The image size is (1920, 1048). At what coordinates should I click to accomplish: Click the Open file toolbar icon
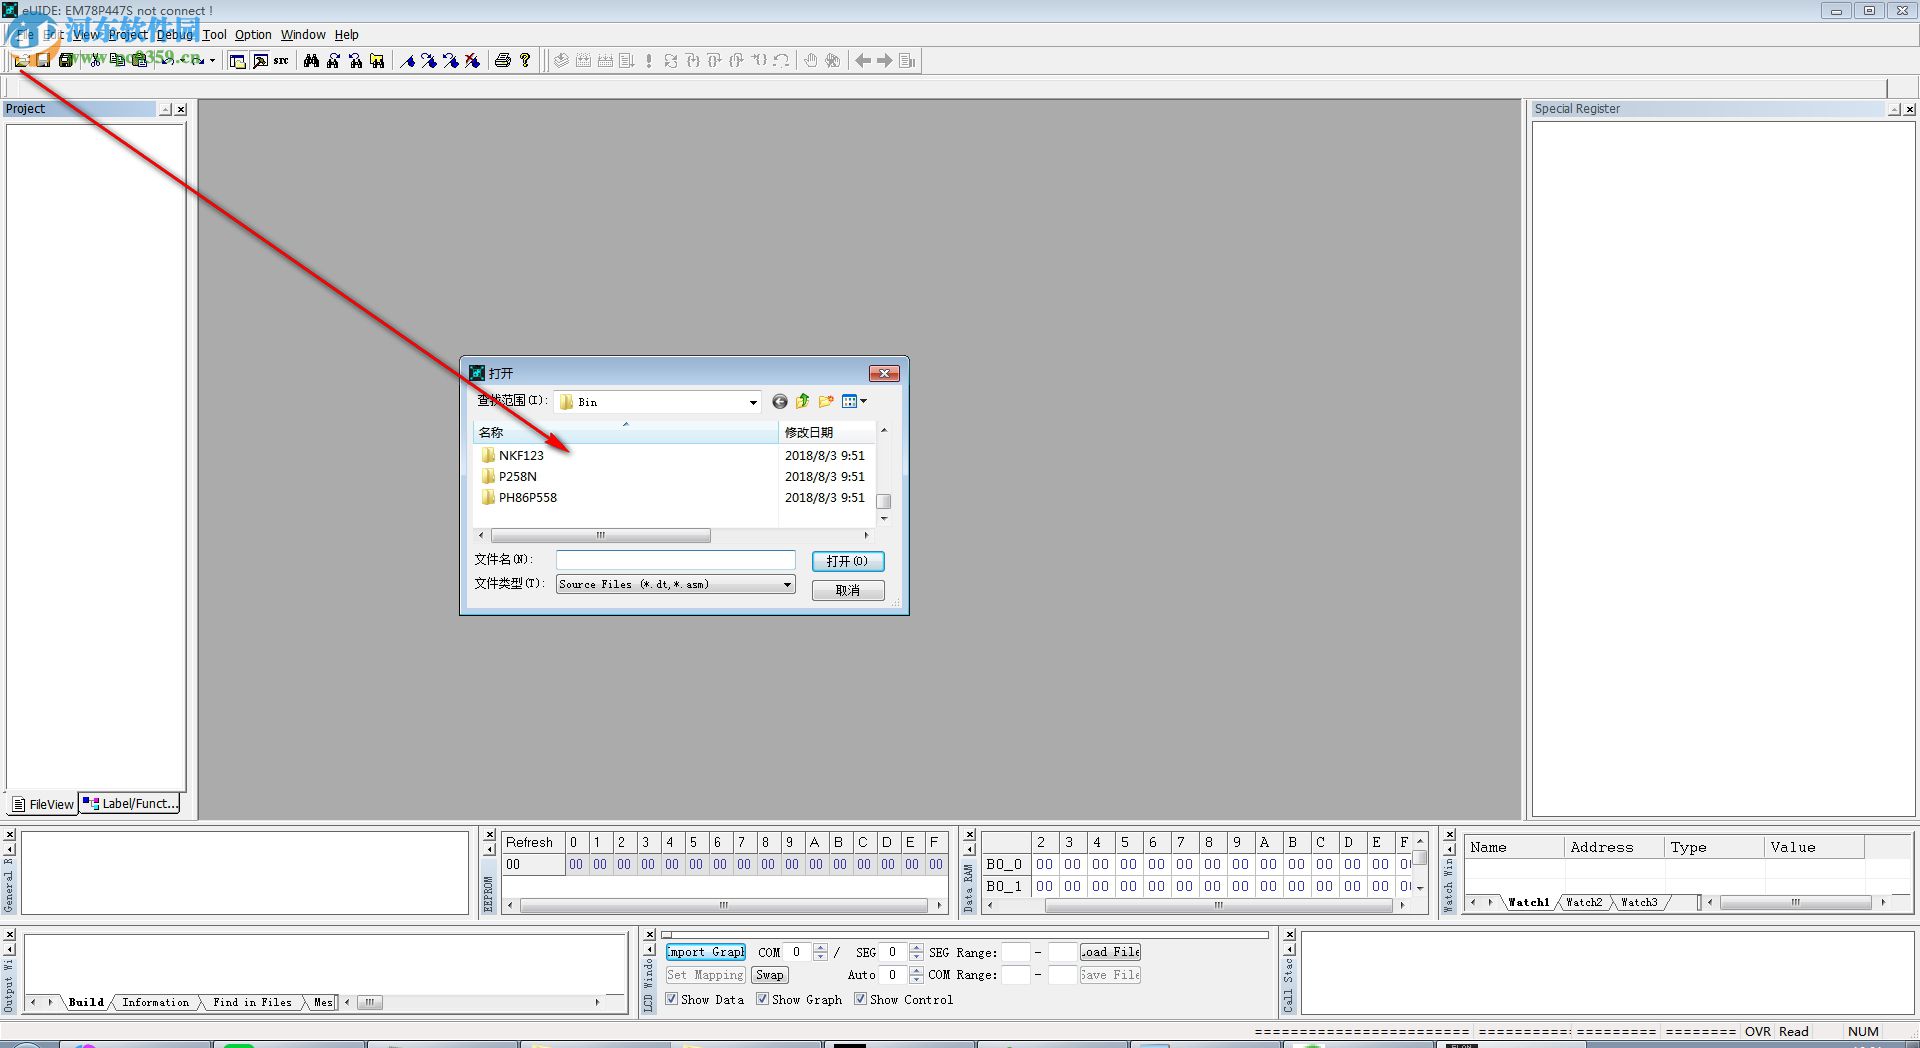21,61
